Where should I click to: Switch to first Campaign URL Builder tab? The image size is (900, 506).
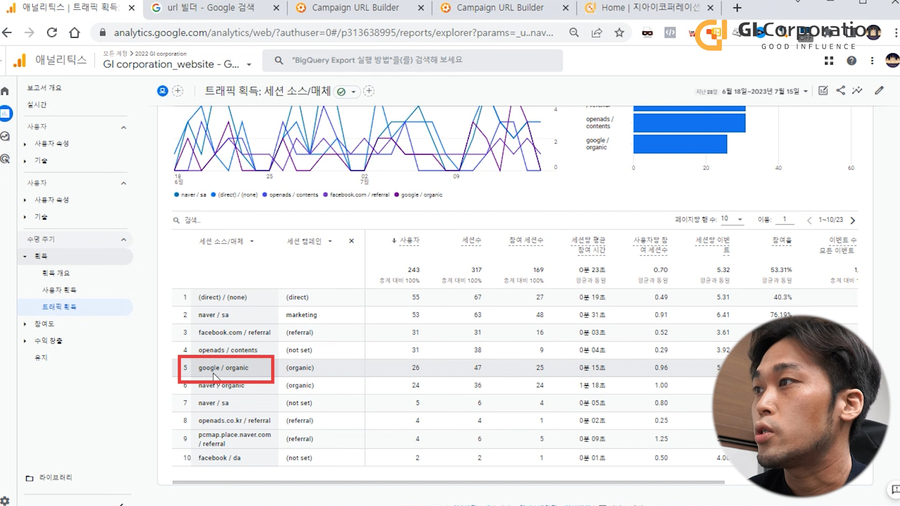click(x=355, y=8)
